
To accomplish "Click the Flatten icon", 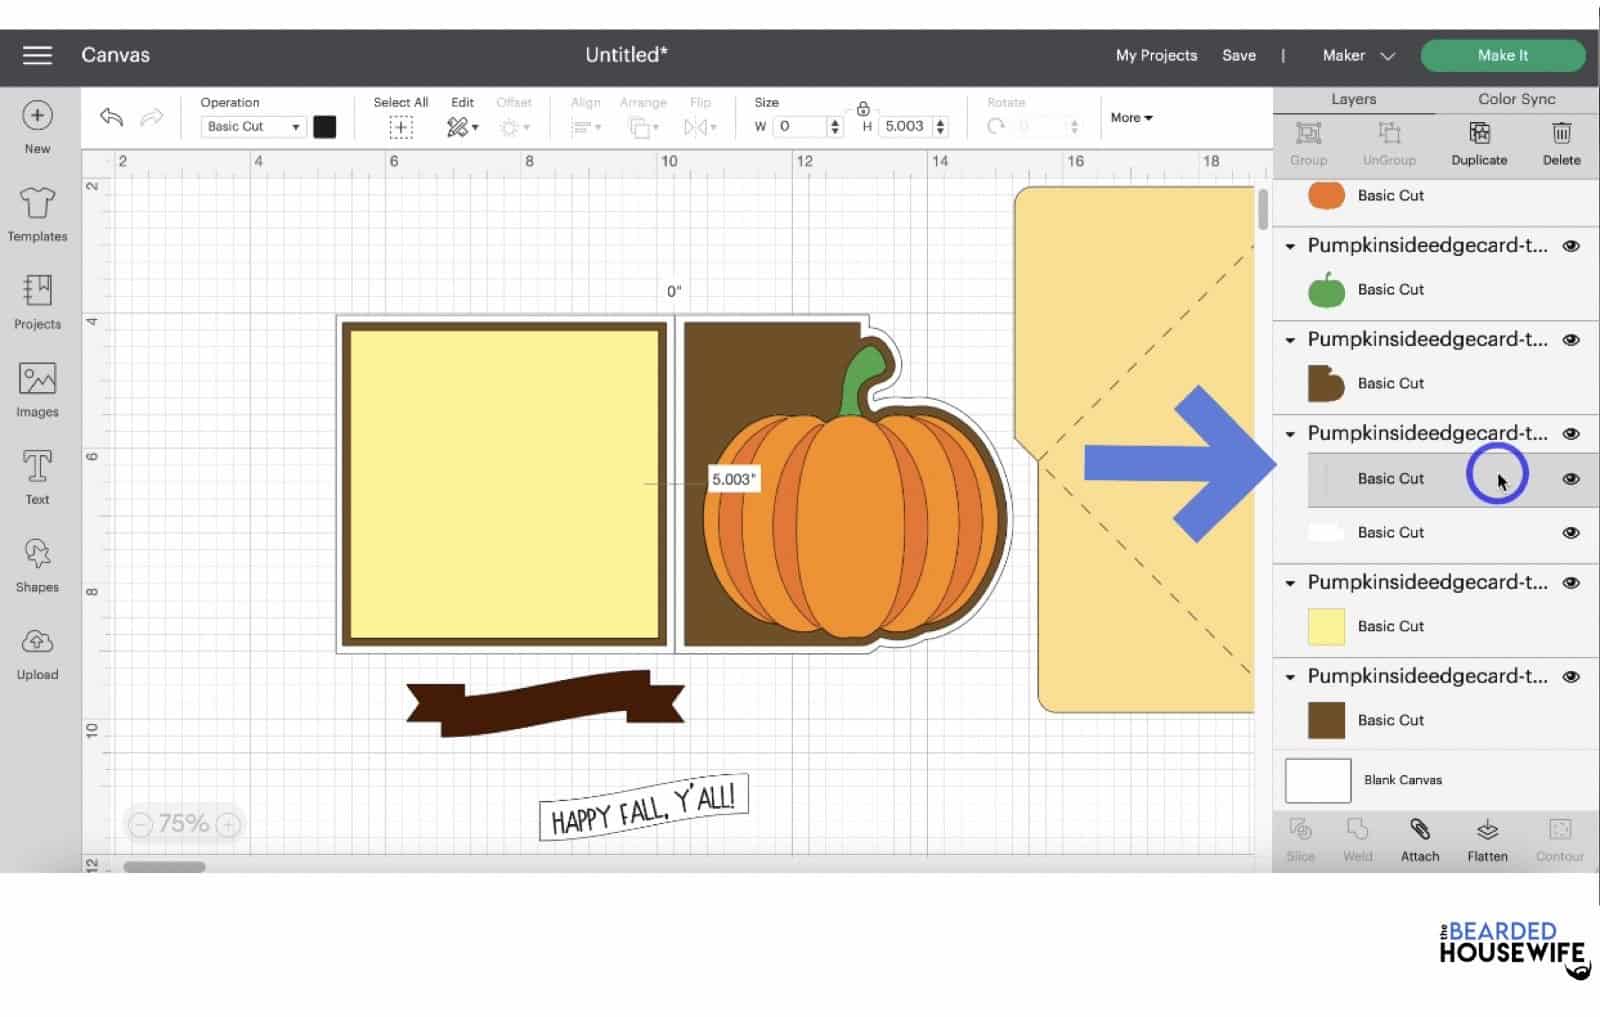I will [1487, 838].
